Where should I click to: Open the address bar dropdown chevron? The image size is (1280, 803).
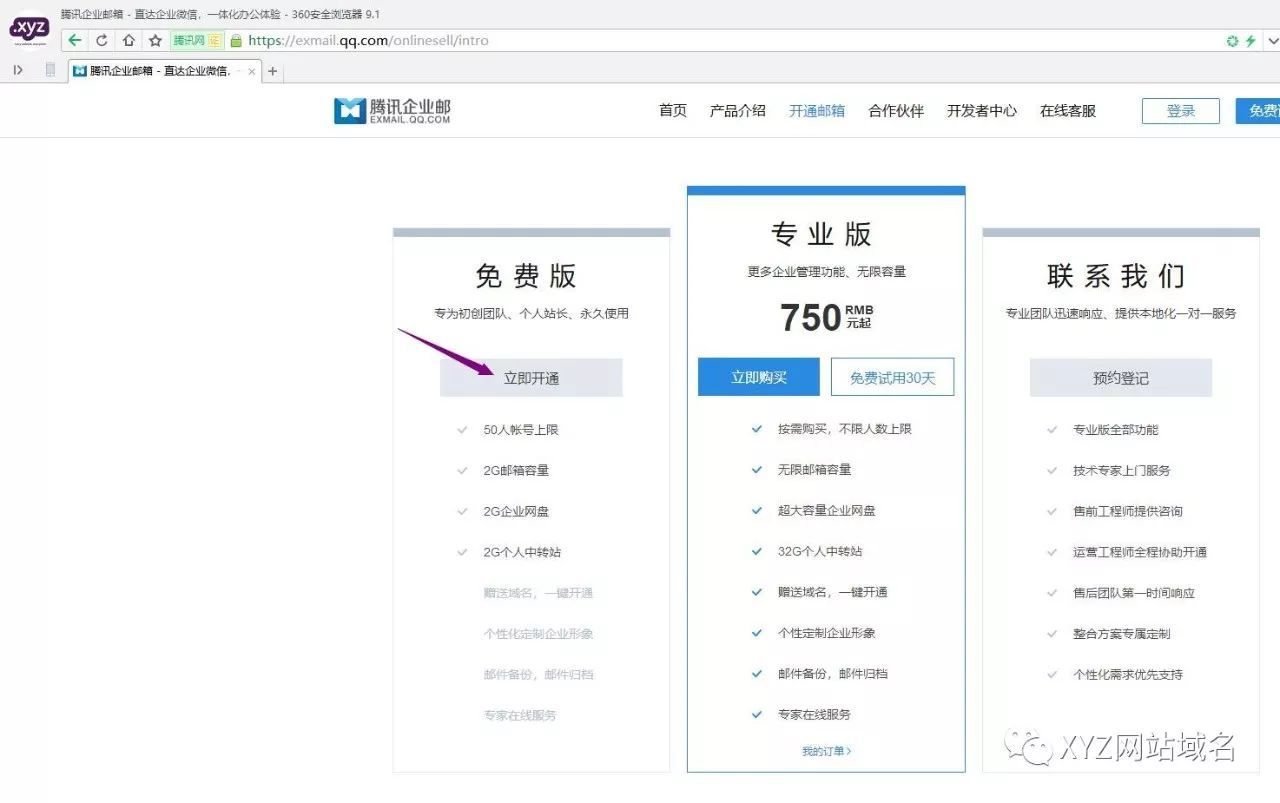click(1272, 40)
